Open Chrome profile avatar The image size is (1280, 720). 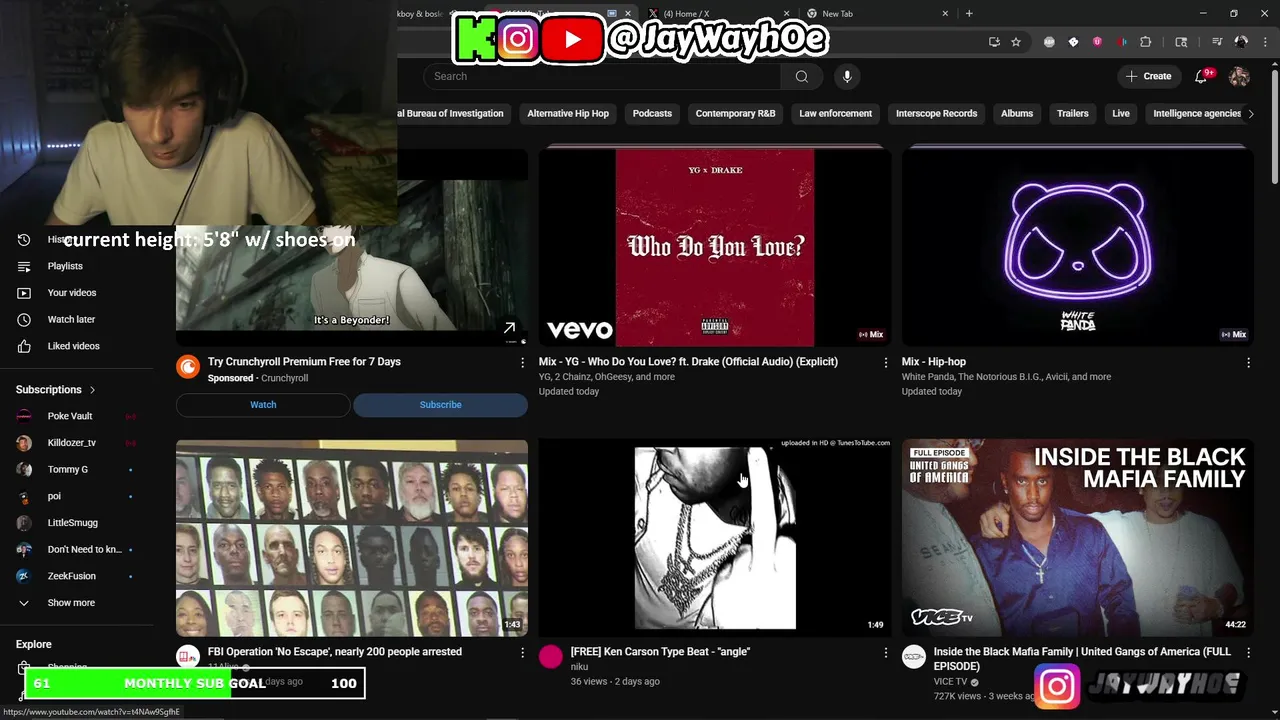[x=1241, y=42]
